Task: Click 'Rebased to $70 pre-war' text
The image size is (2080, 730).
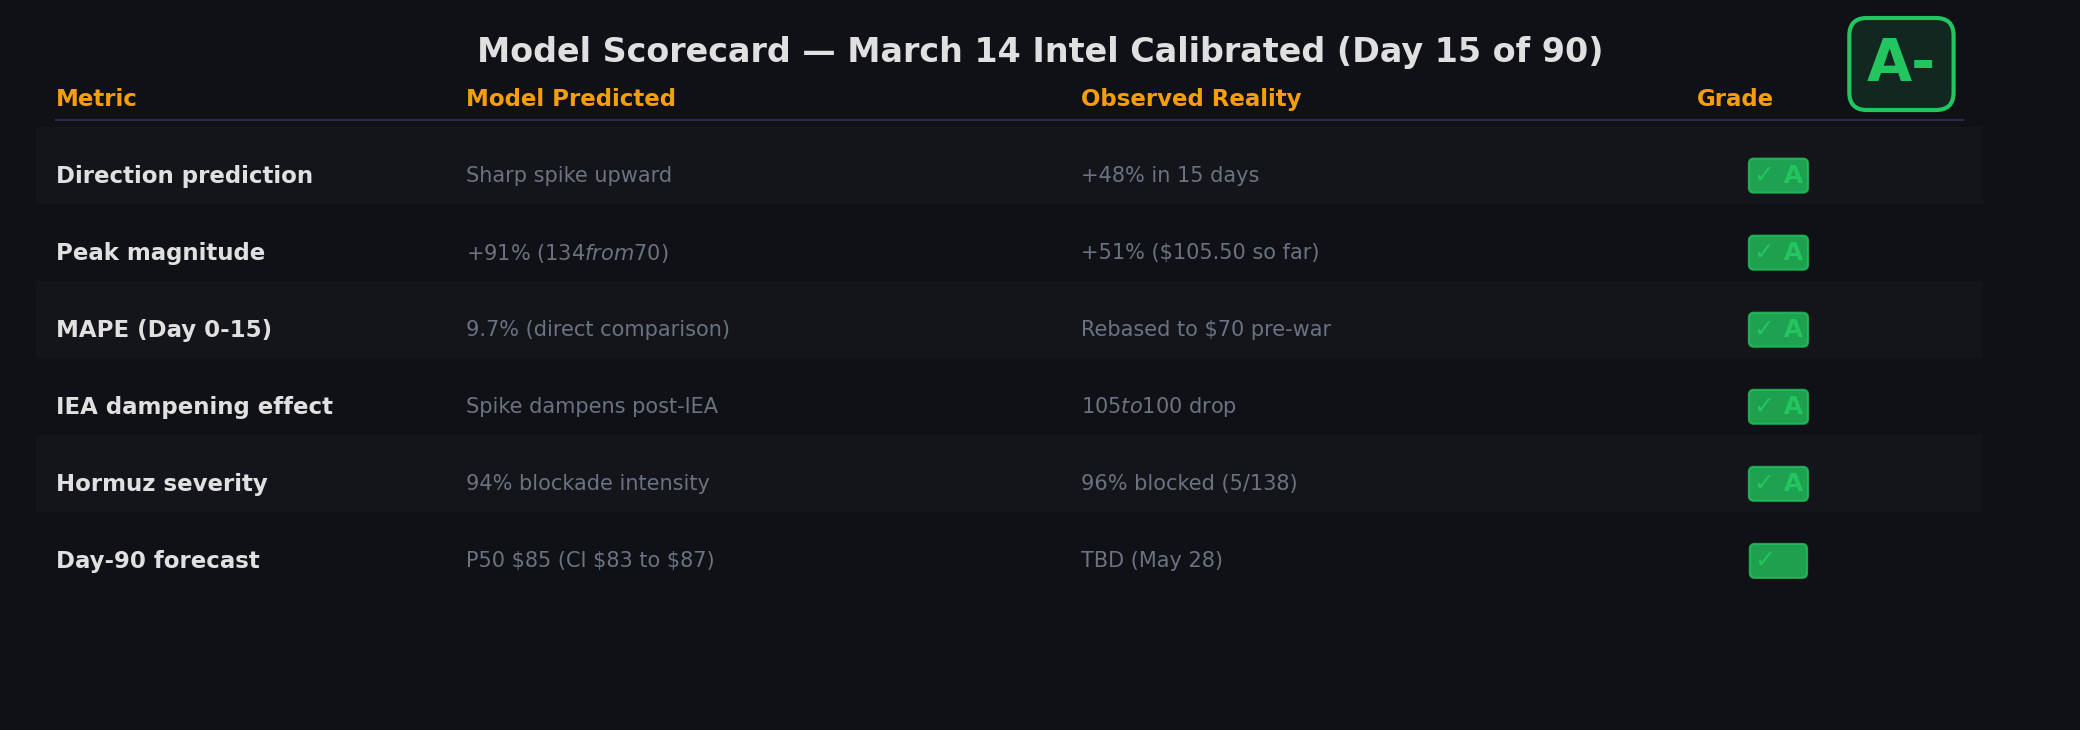Action: (x=1205, y=330)
